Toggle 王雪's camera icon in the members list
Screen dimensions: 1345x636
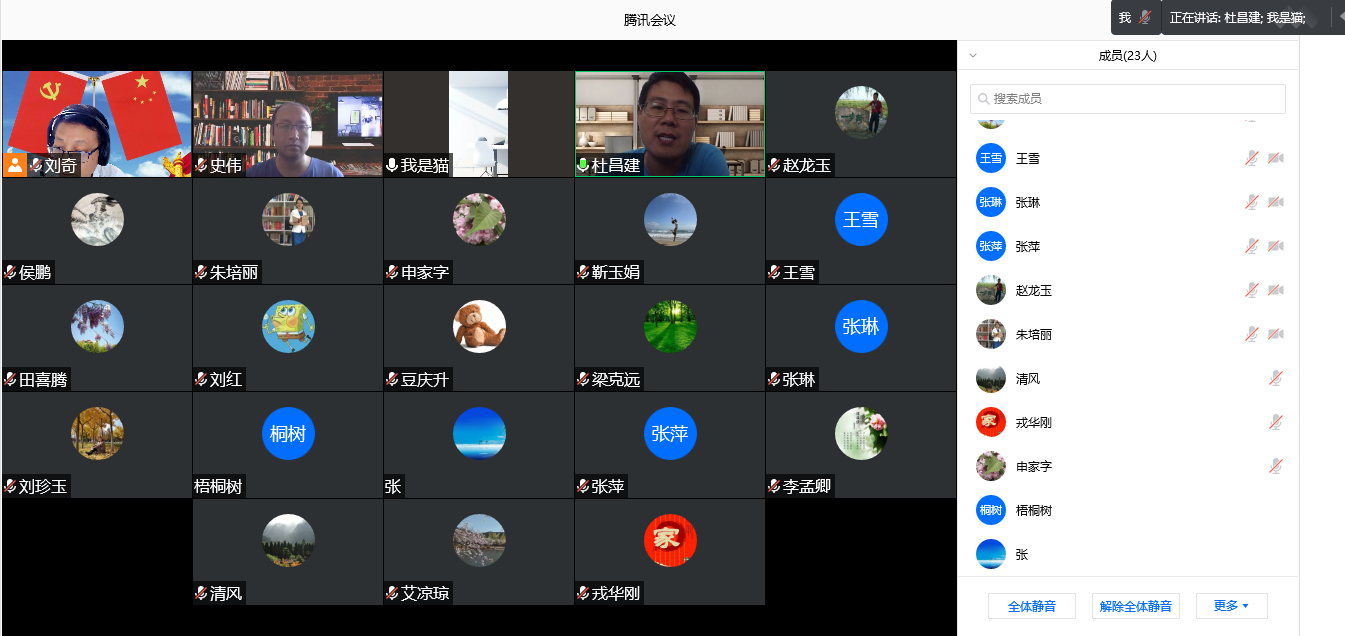pyautogui.click(x=1276, y=158)
